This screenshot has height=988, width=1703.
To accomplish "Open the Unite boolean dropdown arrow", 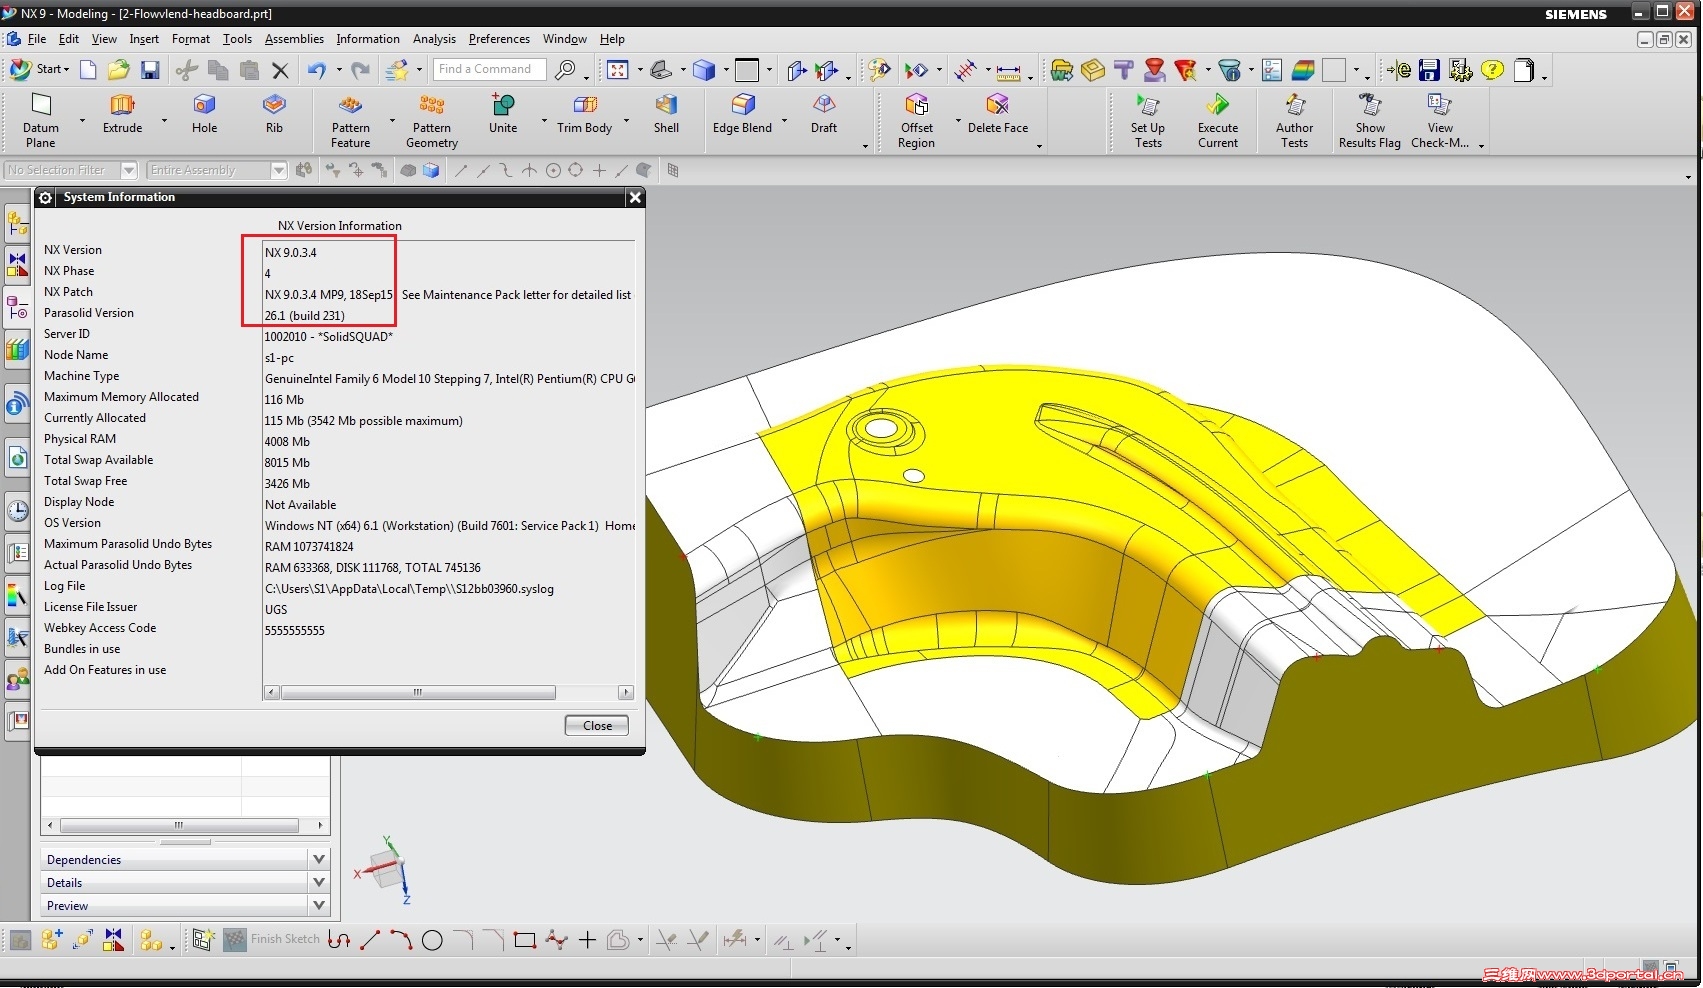I will pos(545,121).
